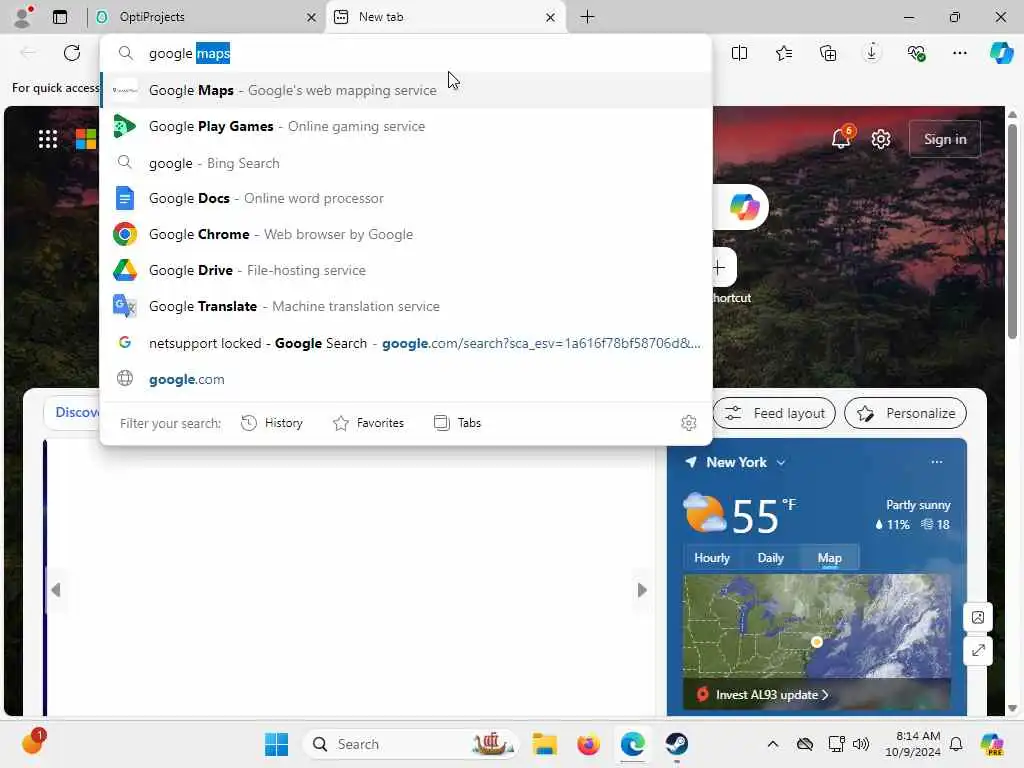Open Browser essentials heart icon
This screenshot has height=768, width=1024.
pyautogui.click(x=916, y=53)
